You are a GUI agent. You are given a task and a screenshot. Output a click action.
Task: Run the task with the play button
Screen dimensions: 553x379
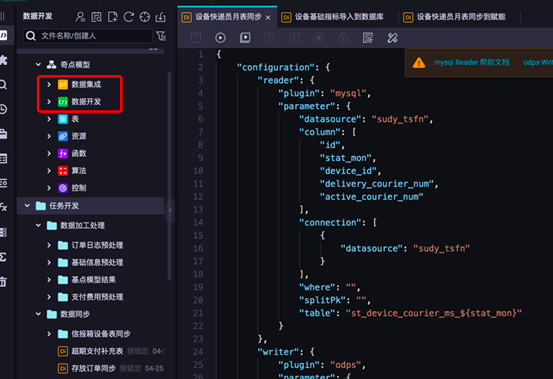[220, 38]
